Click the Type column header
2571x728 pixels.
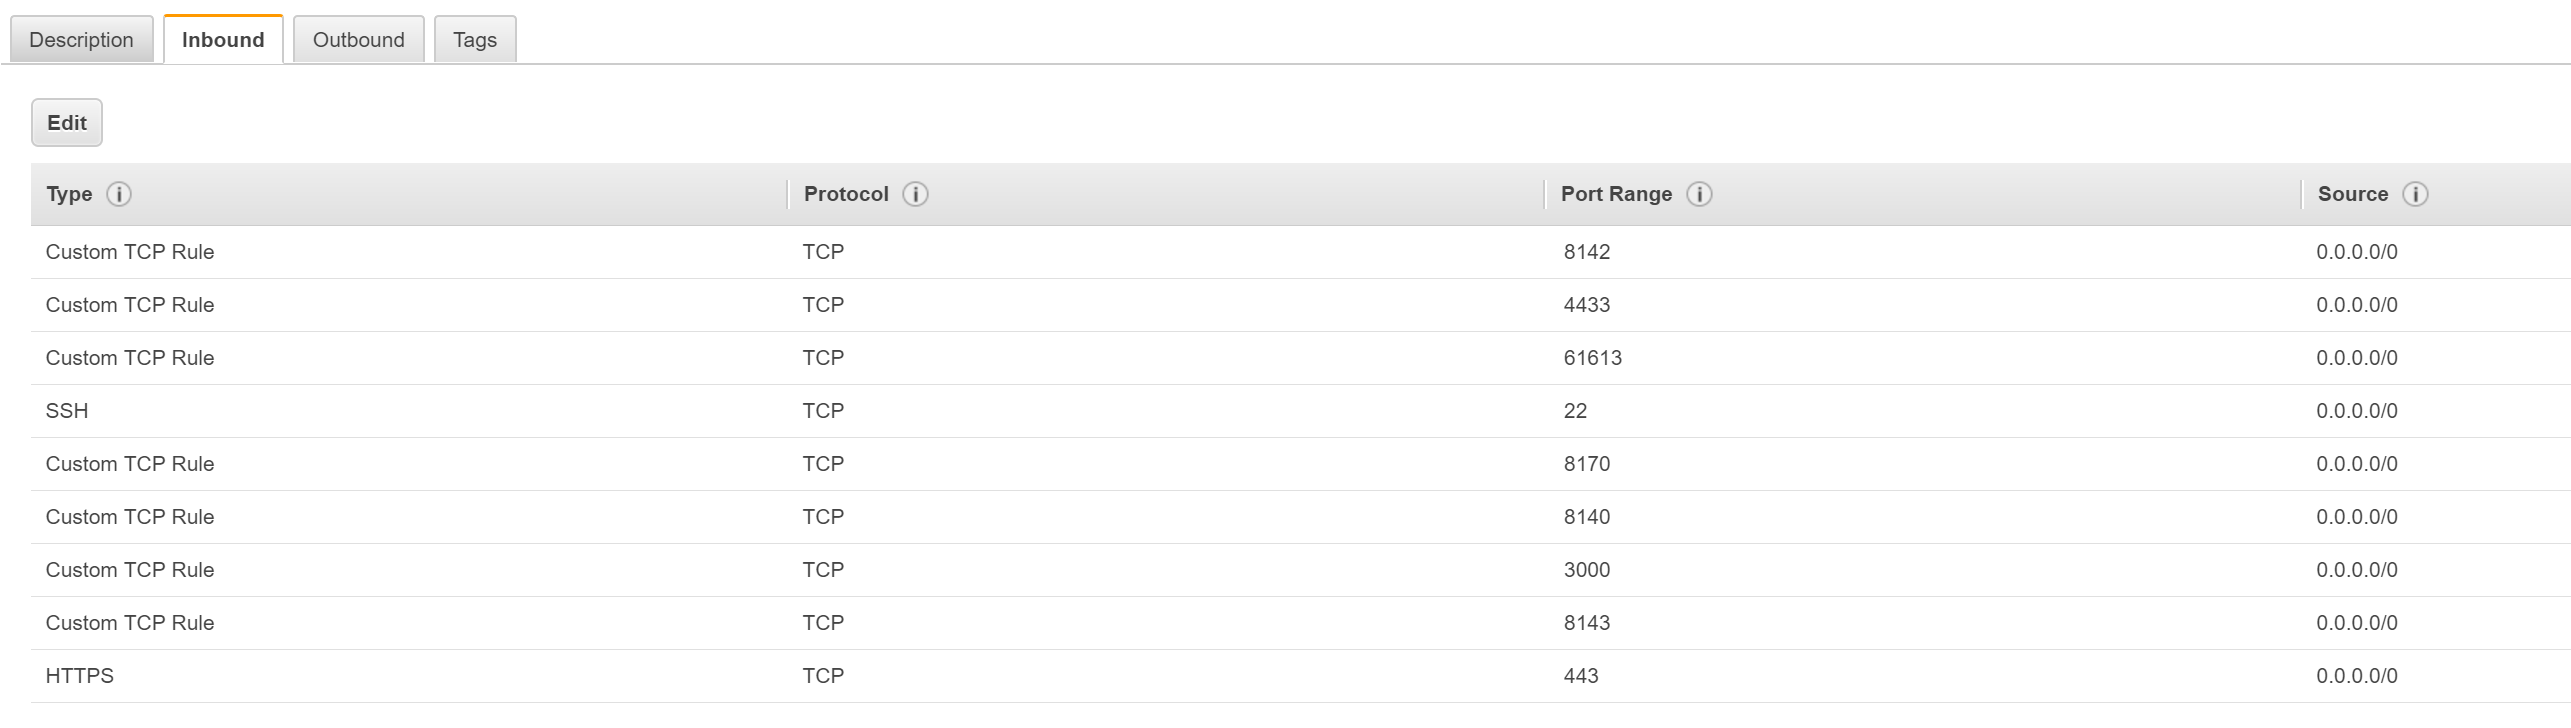[69, 194]
